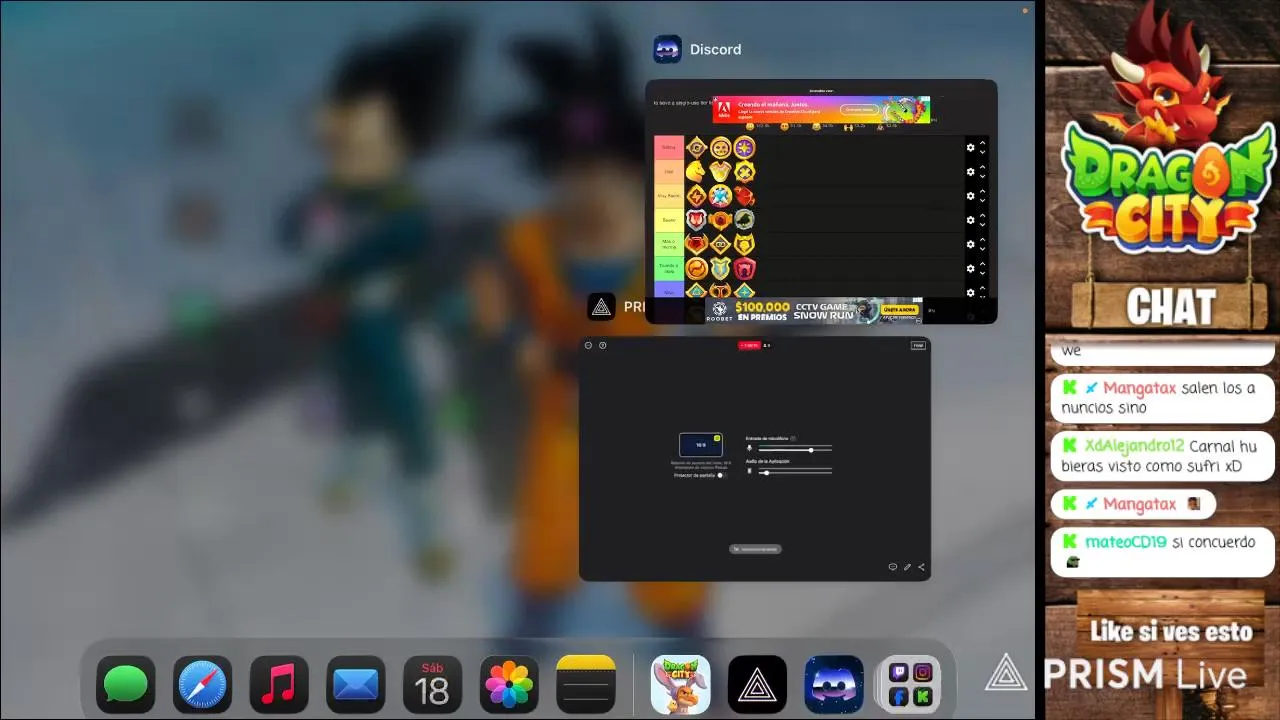Open the chat icon in PRISM window
This screenshot has height=720, width=1280.
[893, 567]
